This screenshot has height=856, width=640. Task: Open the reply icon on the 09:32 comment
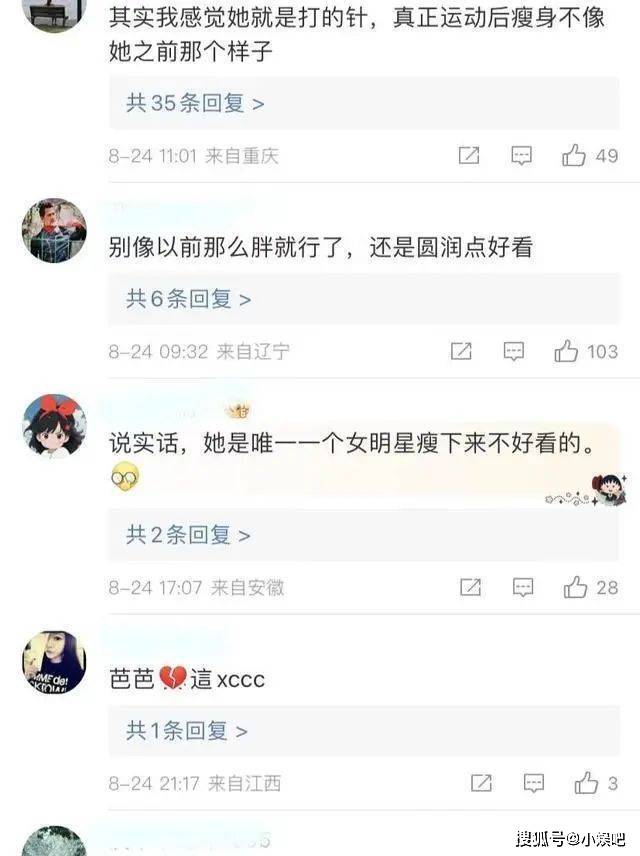point(514,351)
